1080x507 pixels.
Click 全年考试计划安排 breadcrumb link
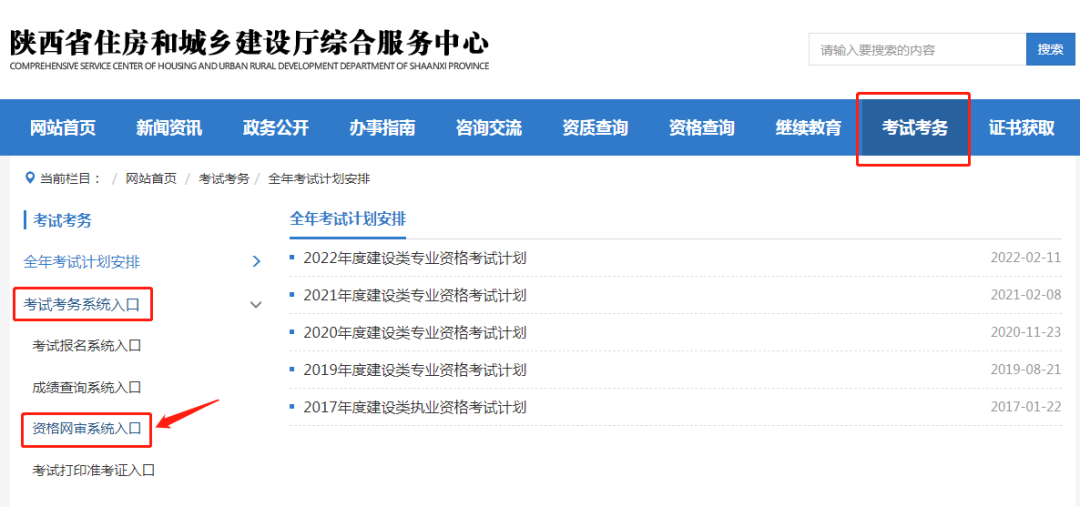click(319, 179)
